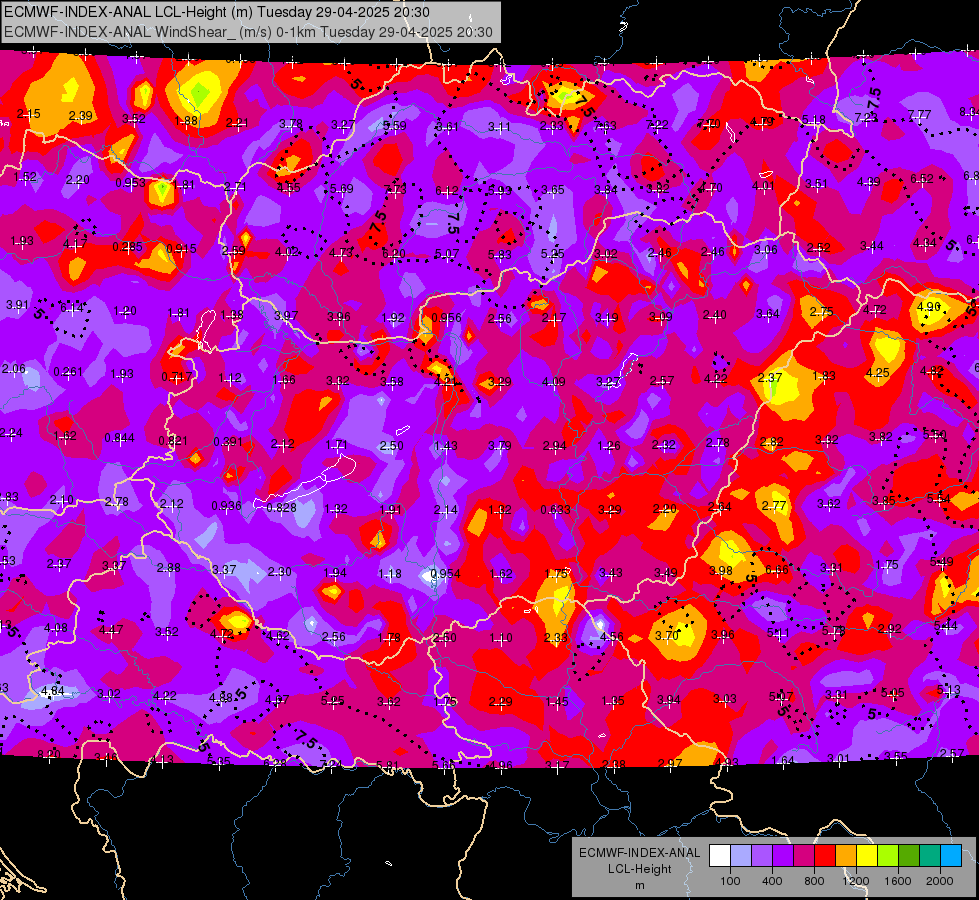Viewport: 979px width, 900px height.
Task: Click the legend tick label 1200
Action: coord(855,881)
